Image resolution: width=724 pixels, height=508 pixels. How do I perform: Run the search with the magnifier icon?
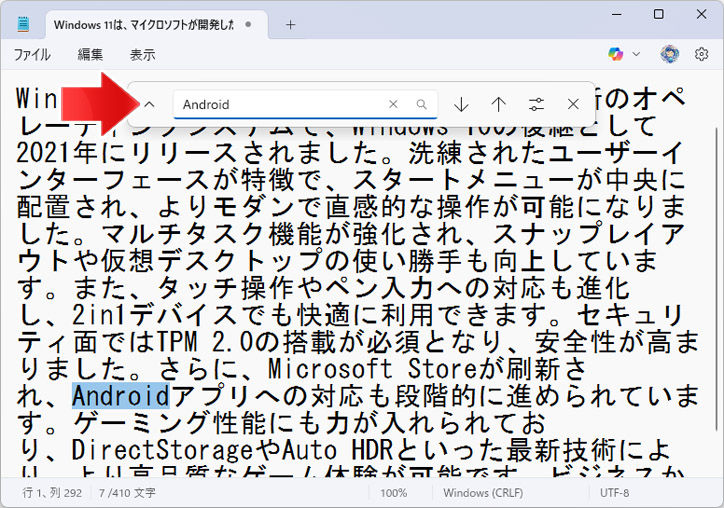point(421,104)
